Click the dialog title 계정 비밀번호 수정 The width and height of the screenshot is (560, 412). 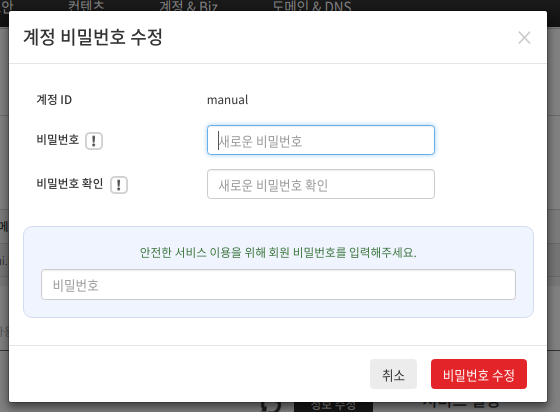pos(93,37)
